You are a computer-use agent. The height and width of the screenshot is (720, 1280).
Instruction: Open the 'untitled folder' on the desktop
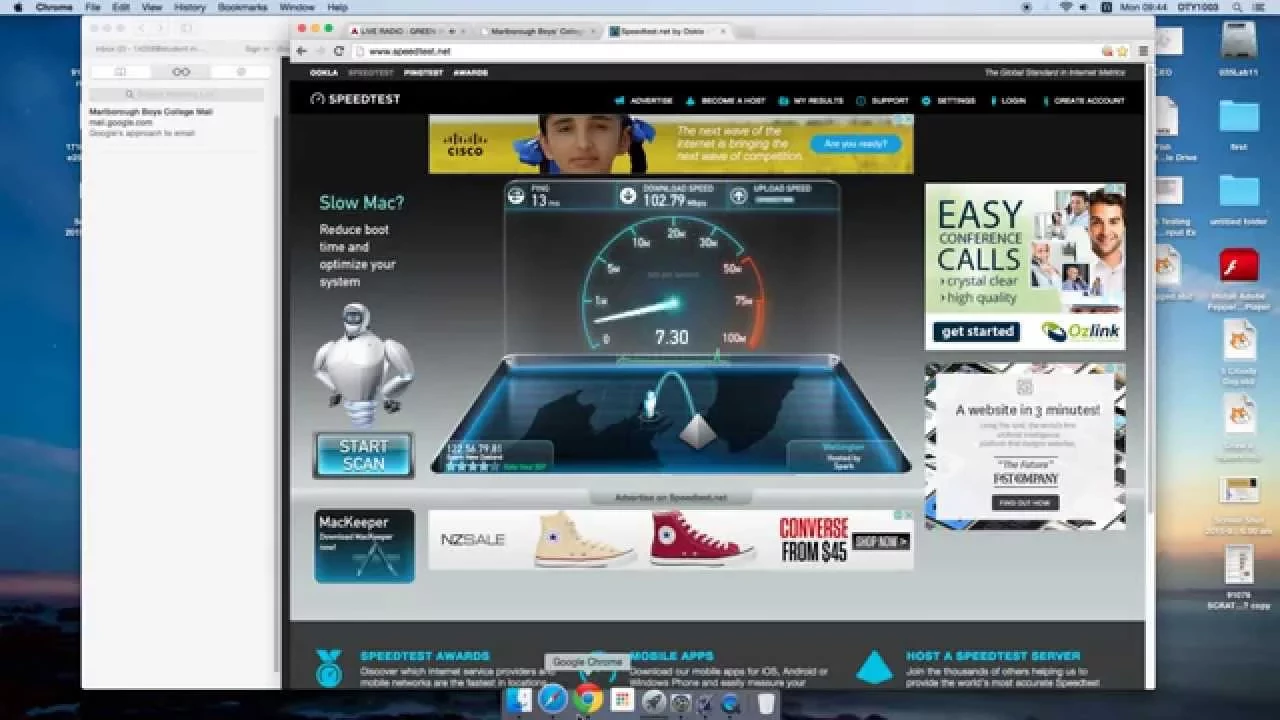1240,198
